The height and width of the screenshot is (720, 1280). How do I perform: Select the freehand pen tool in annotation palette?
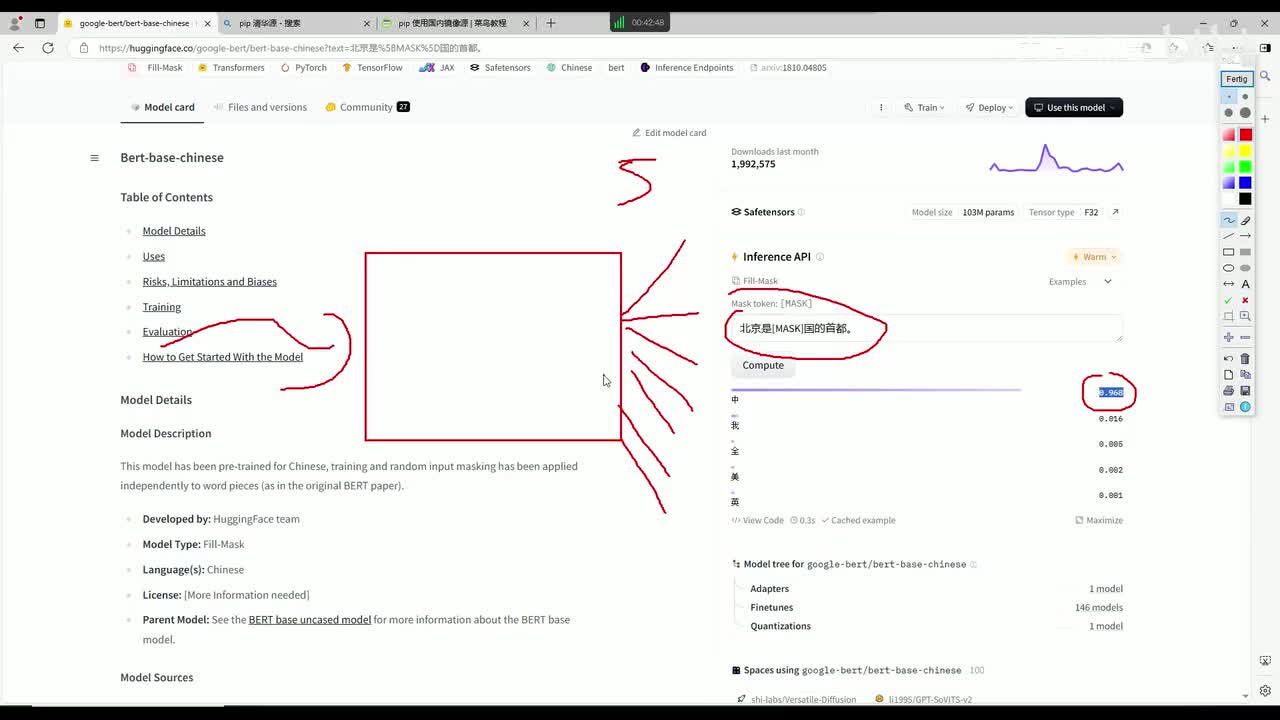1229,220
